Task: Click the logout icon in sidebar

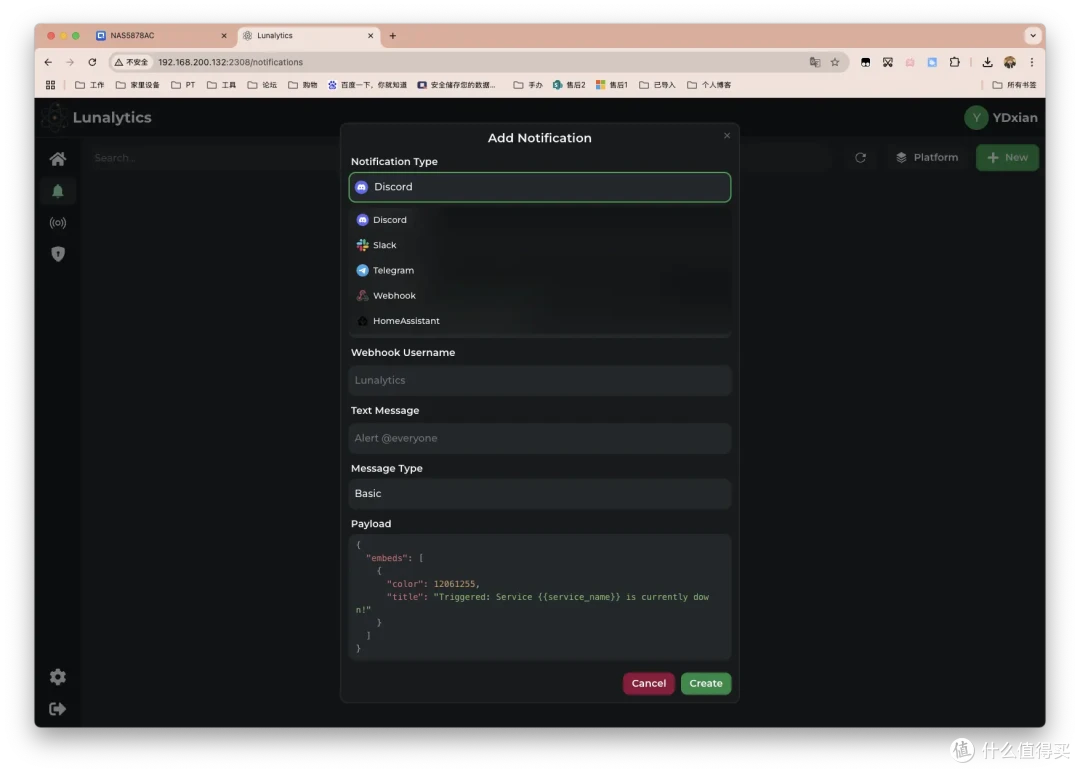Action: click(x=58, y=708)
